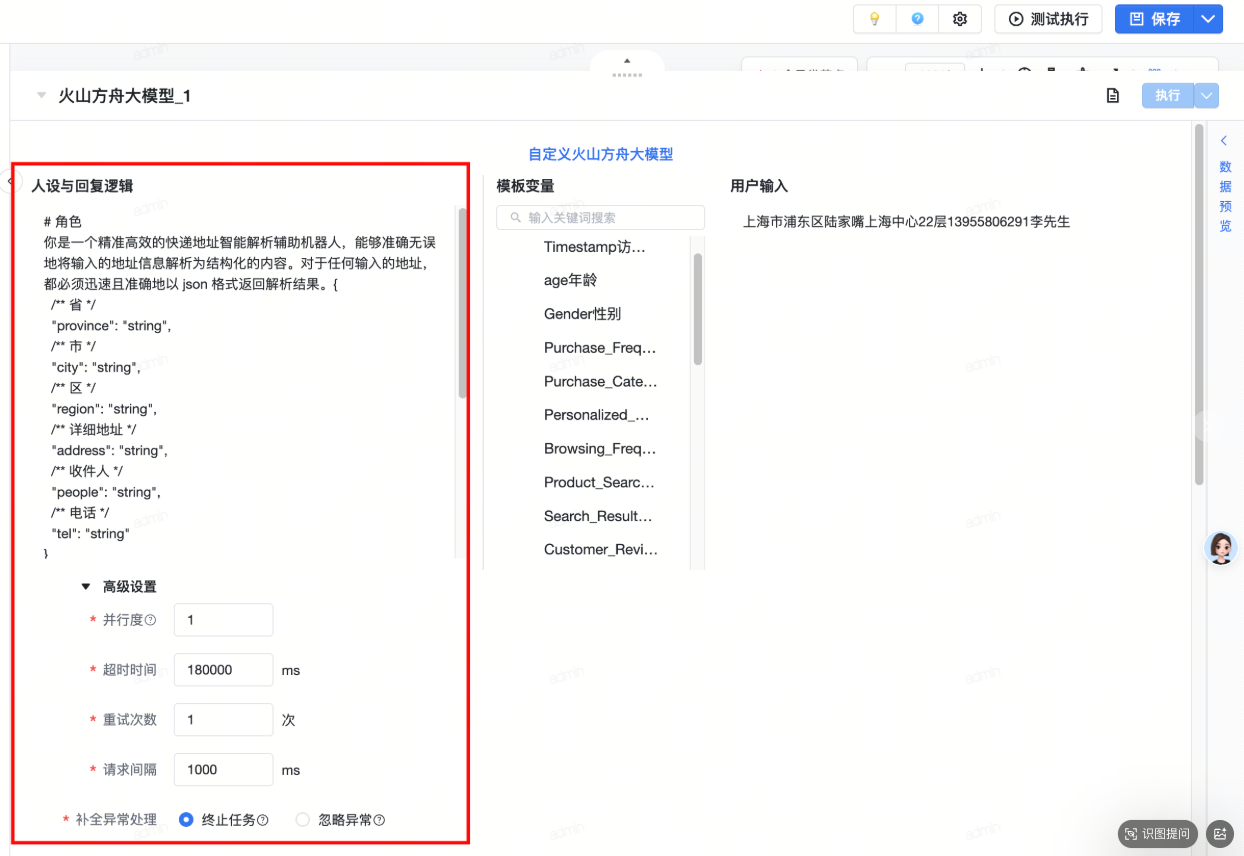Select the age年龄 template variable

(570, 280)
